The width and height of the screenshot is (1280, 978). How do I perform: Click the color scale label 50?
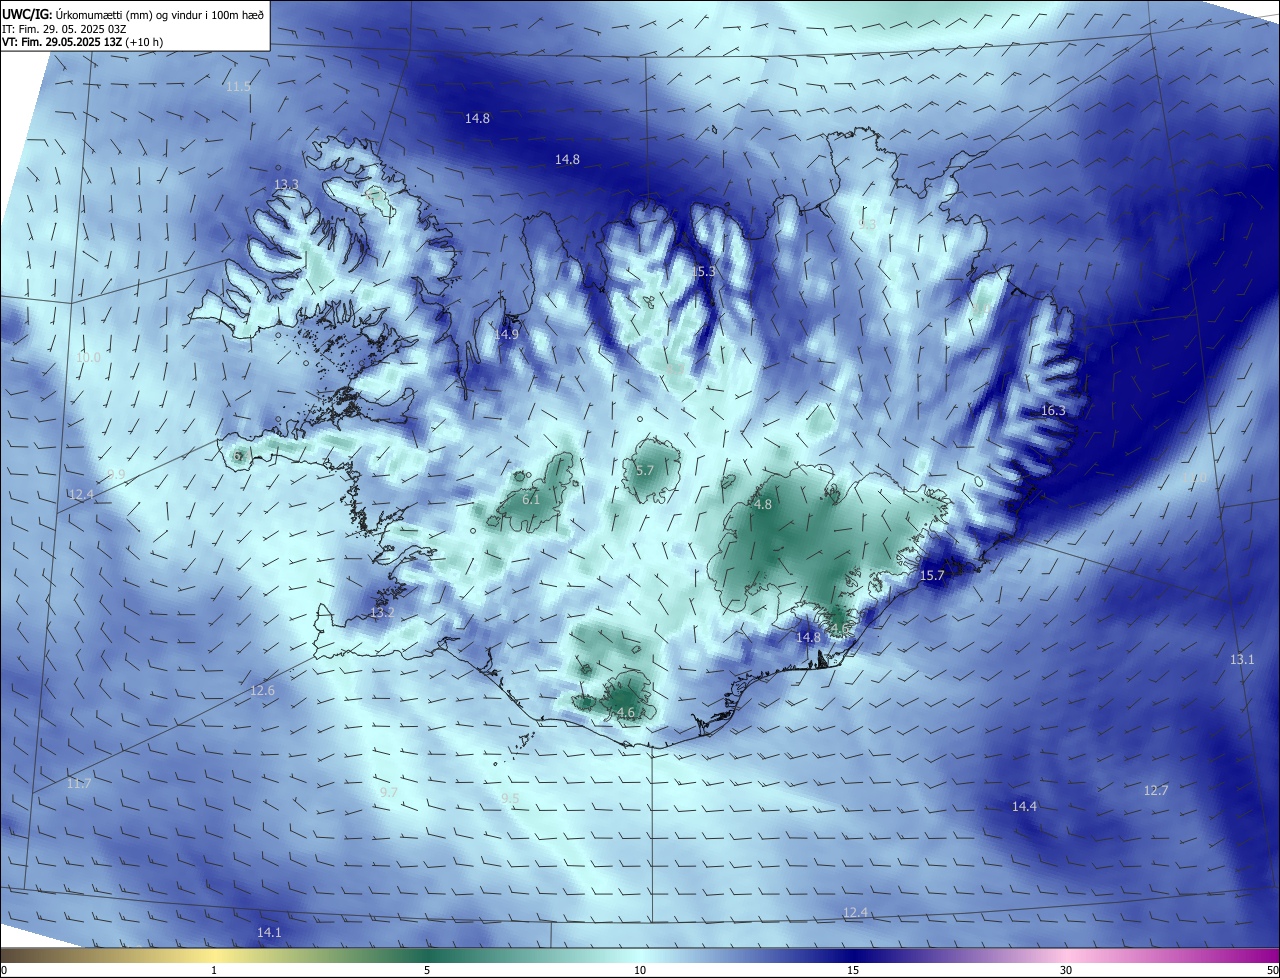tap(1272, 970)
